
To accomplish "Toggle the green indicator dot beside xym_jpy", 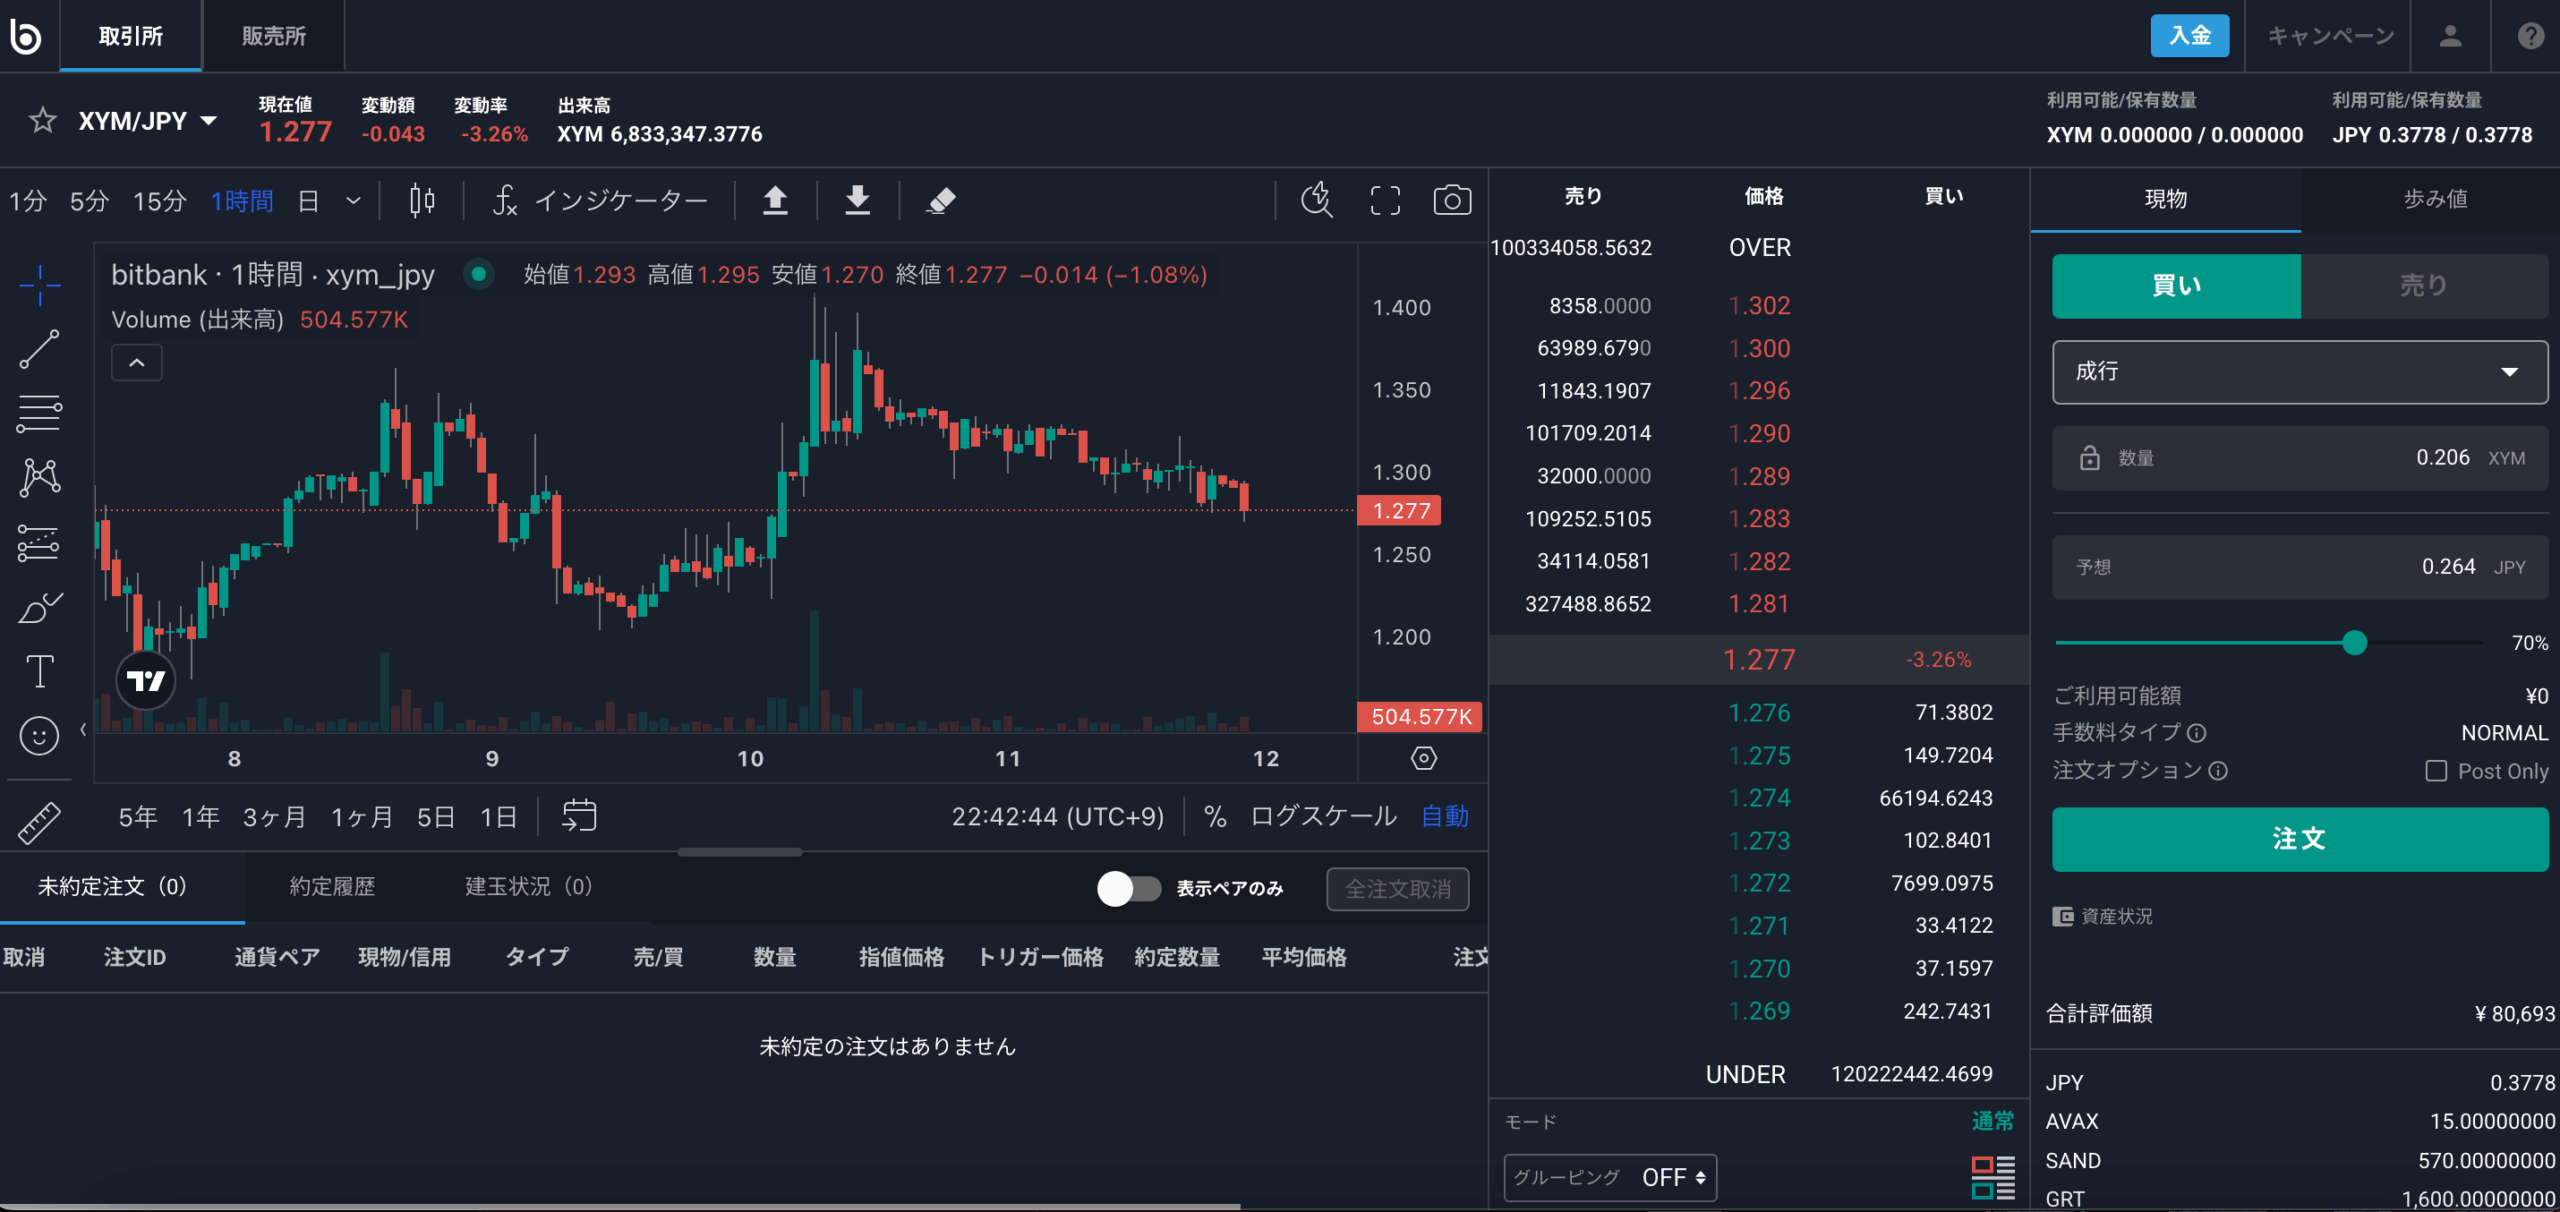I will 479,274.
